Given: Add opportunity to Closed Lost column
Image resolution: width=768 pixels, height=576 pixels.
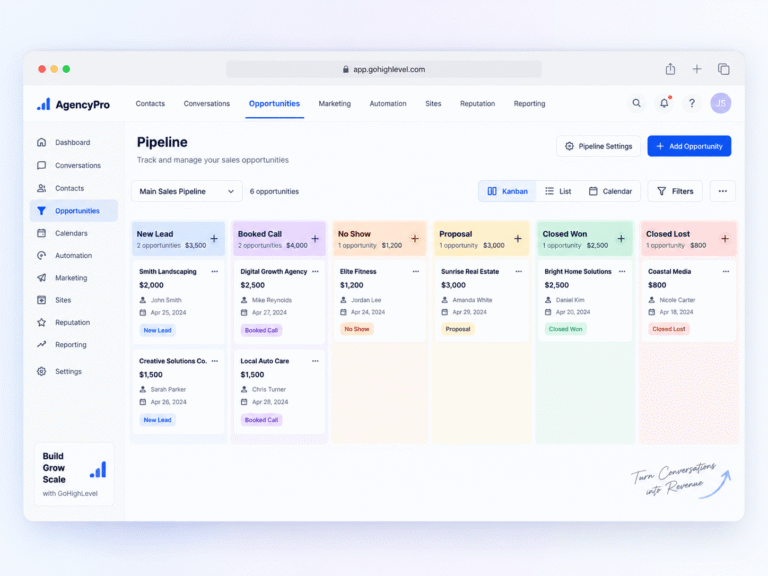Looking at the screenshot, I should tap(725, 239).
